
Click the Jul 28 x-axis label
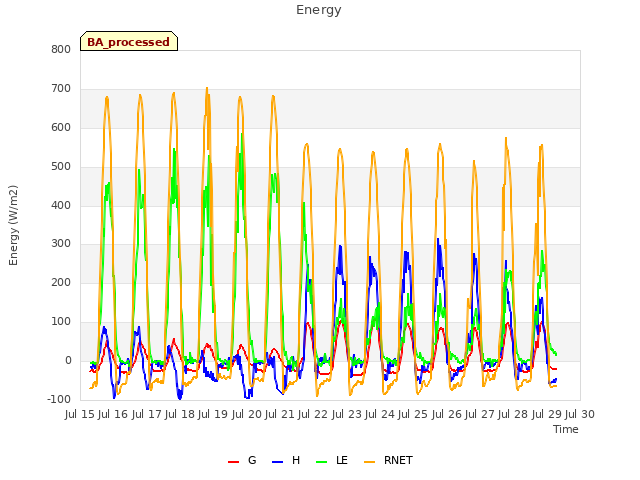[513, 414]
